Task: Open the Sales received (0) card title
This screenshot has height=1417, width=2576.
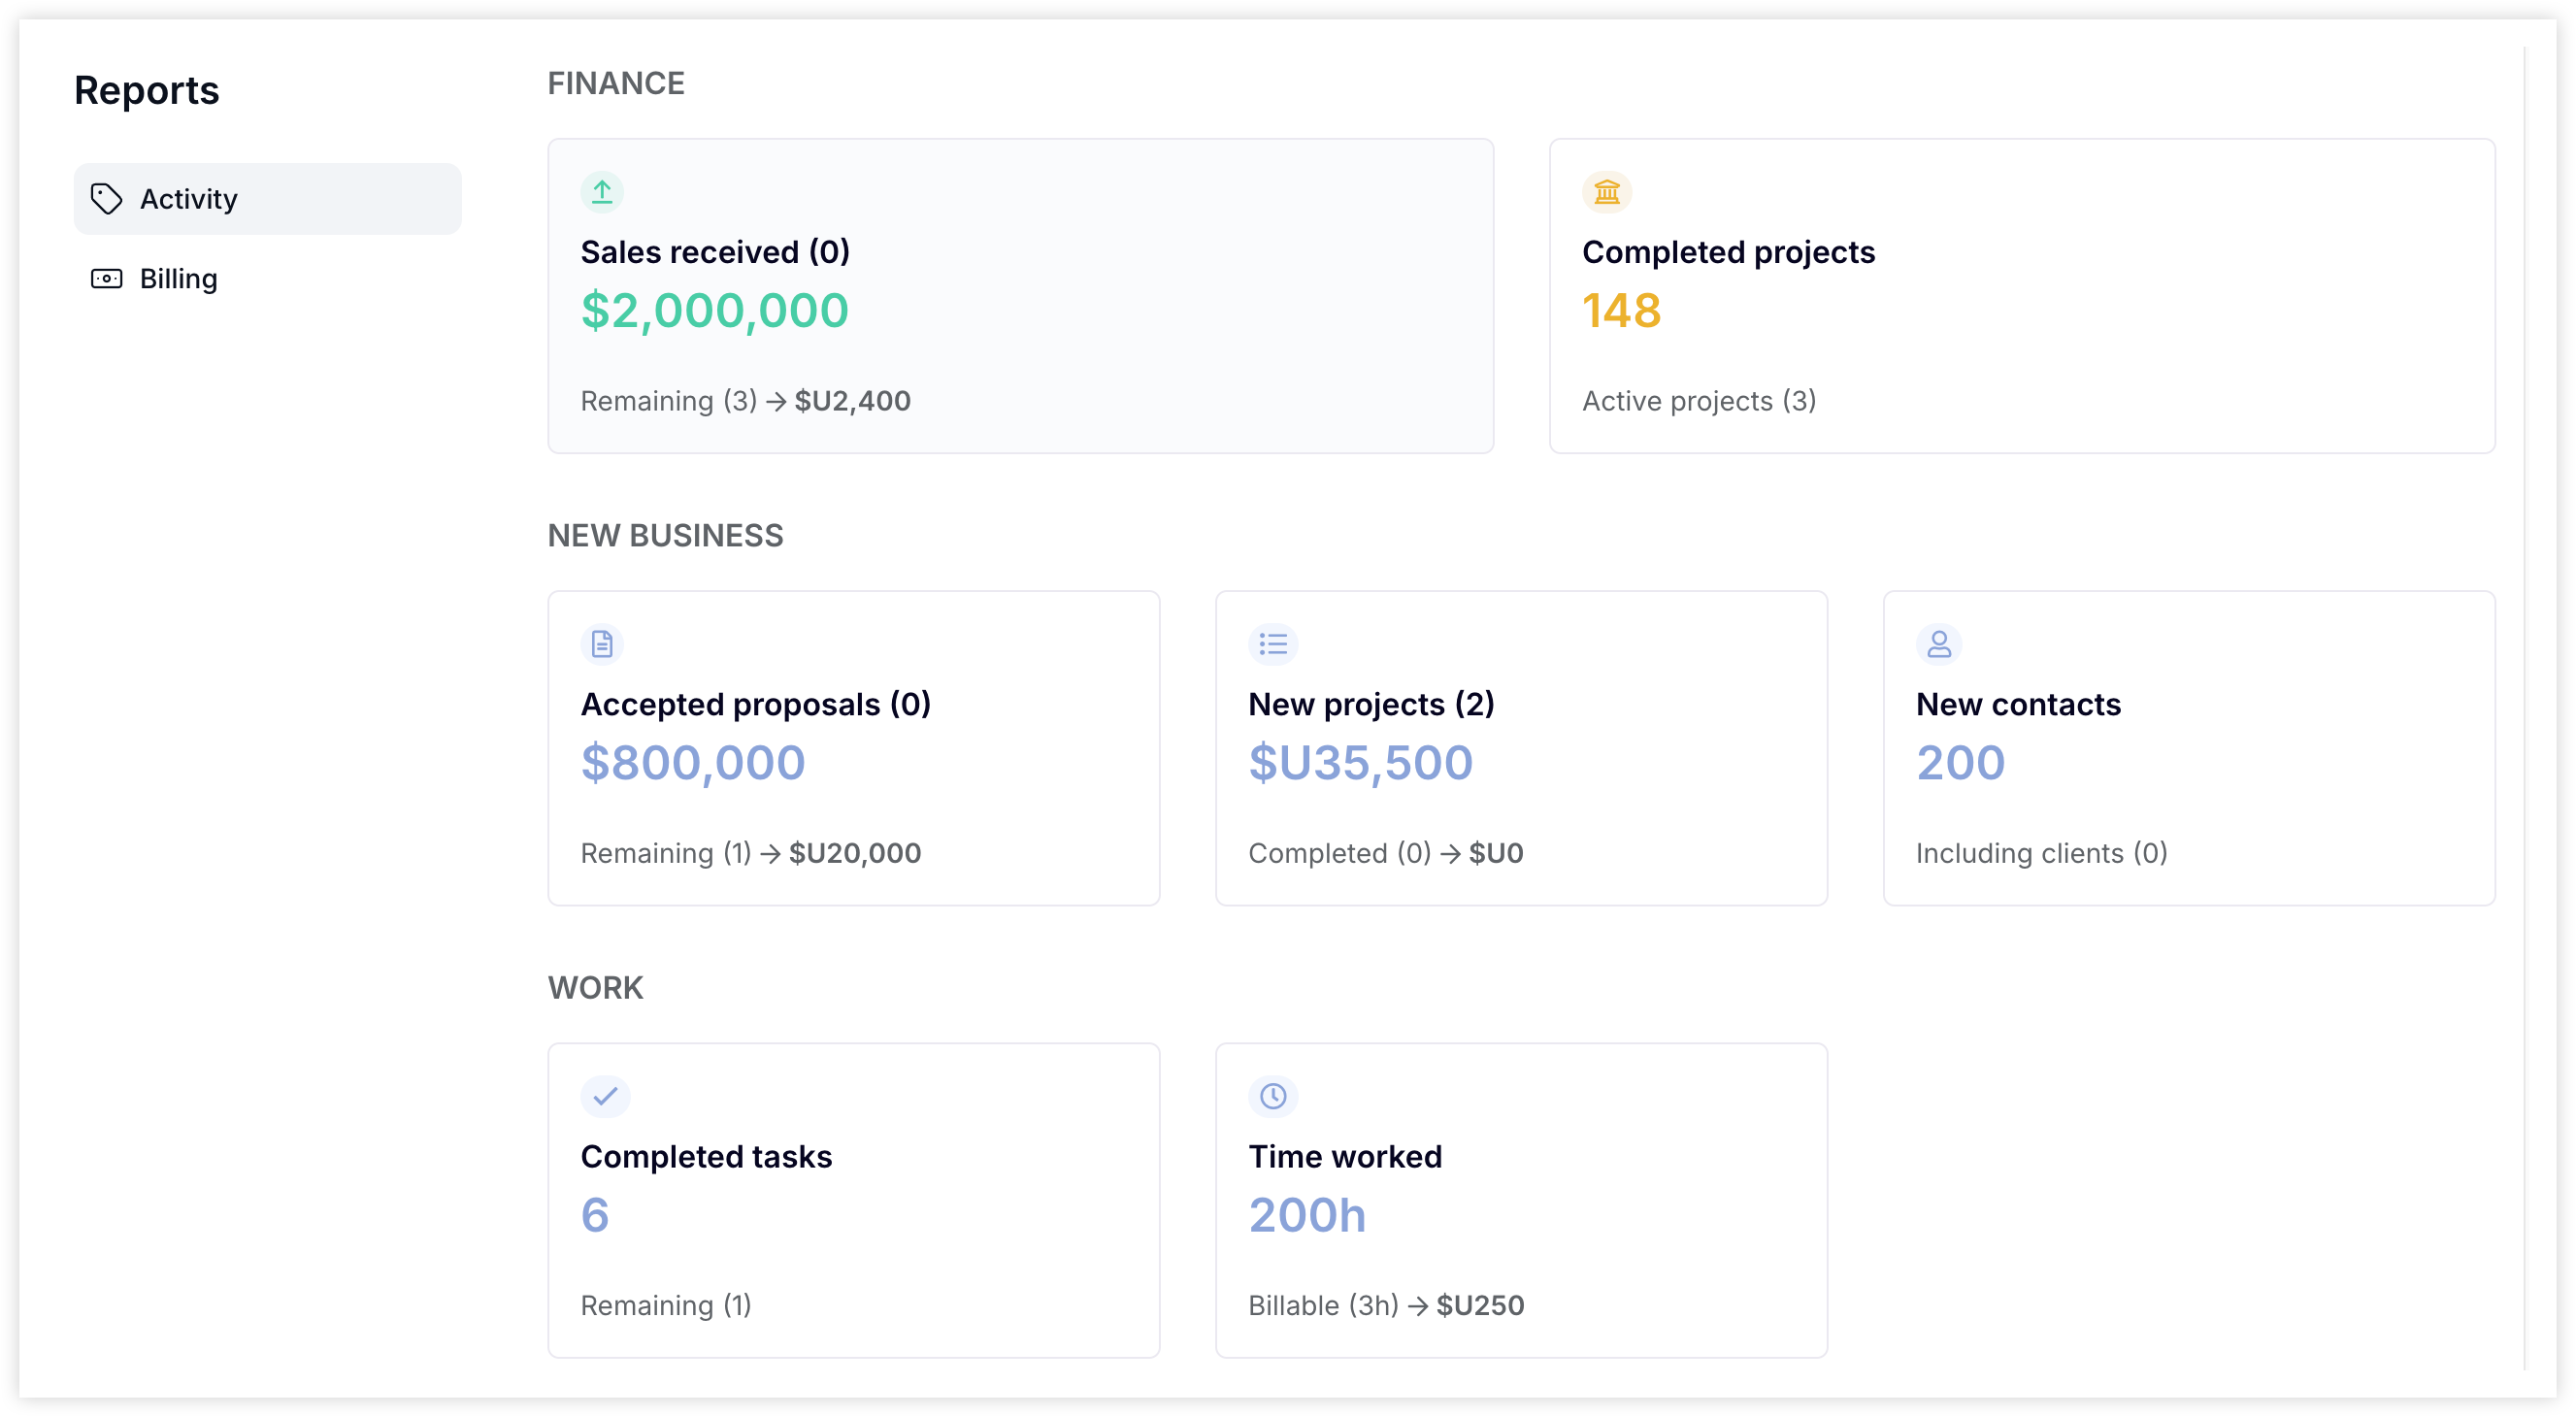Action: (x=715, y=252)
